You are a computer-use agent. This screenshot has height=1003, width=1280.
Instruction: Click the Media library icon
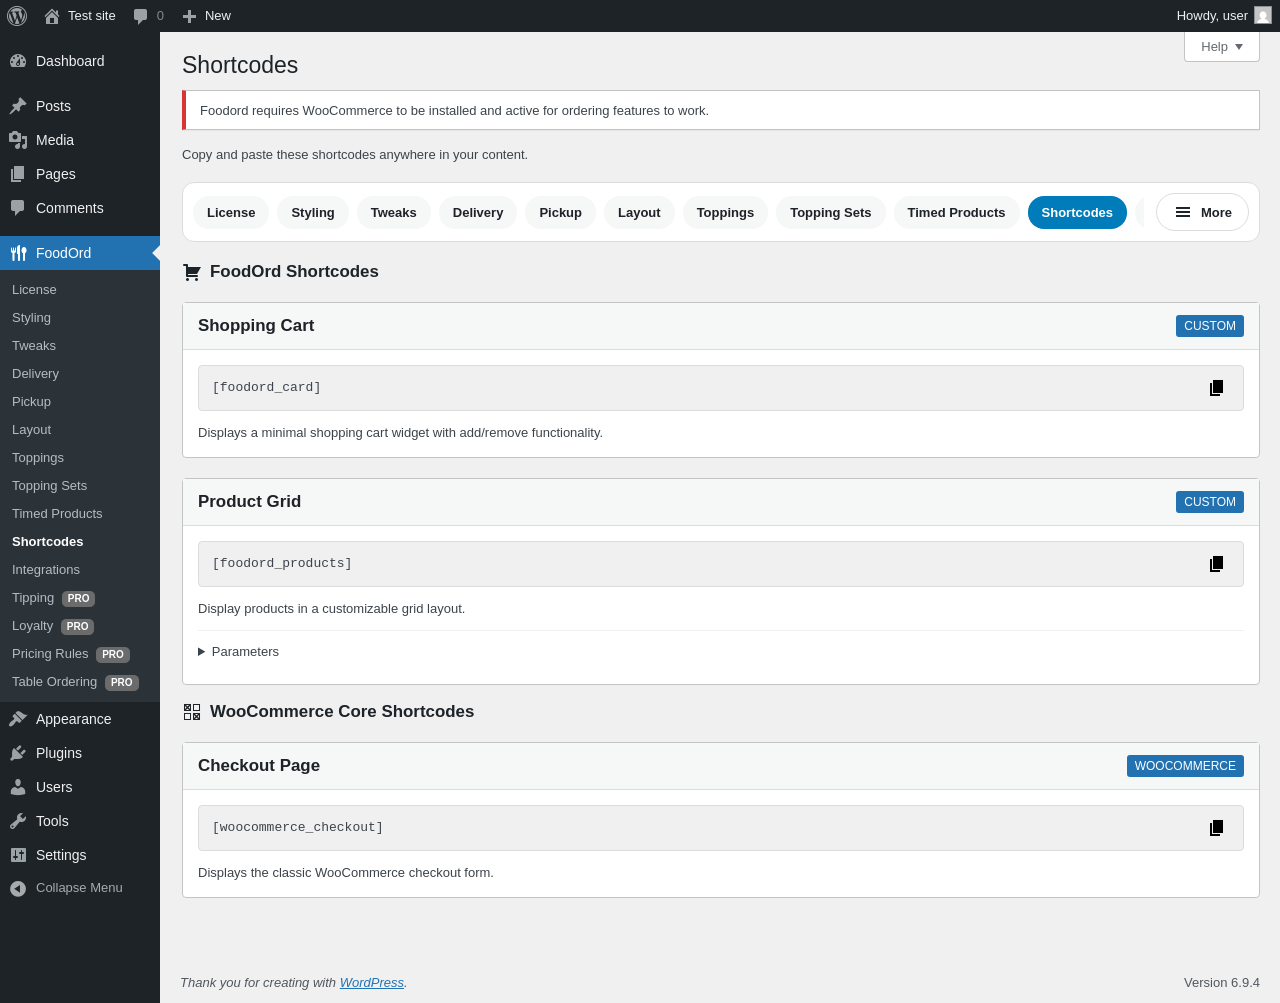(18, 140)
